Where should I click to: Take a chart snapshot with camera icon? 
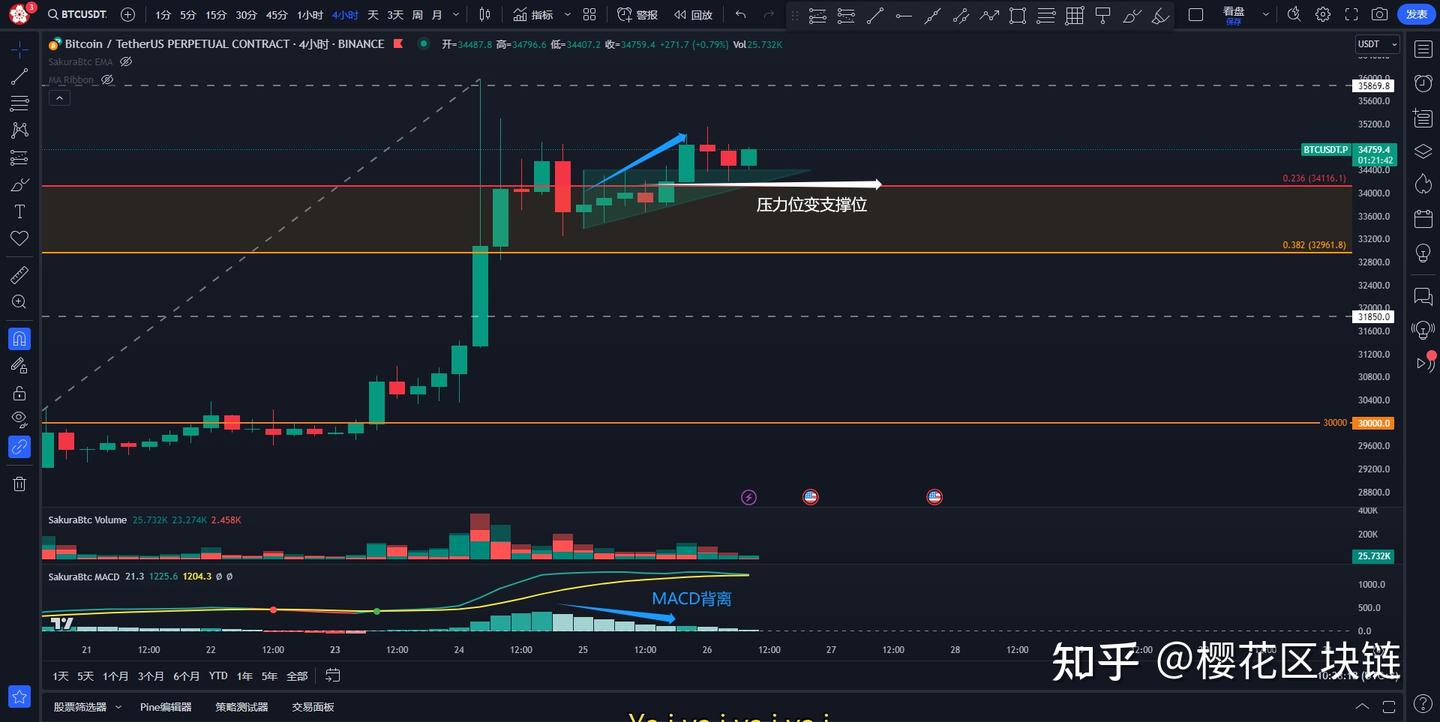point(1380,15)
